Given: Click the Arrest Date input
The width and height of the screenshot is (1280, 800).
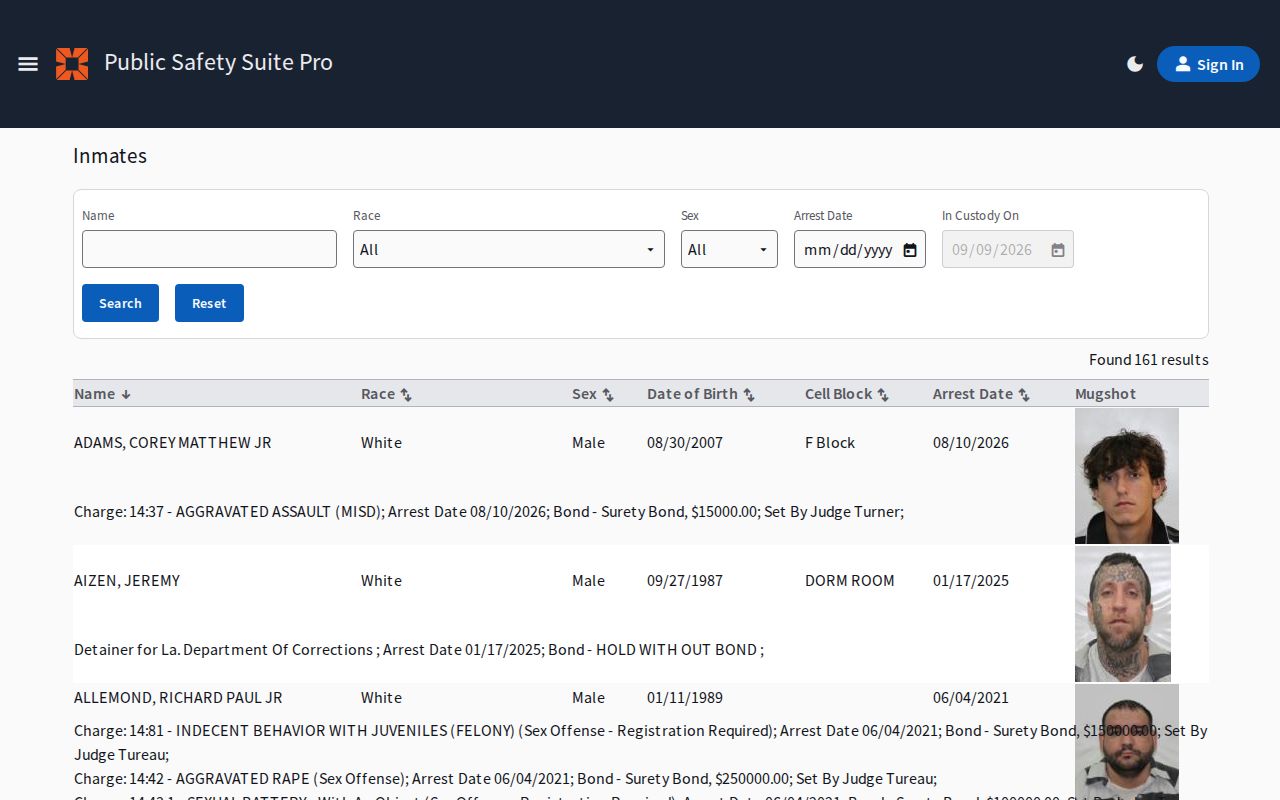Looking at the screenshot, I should tap(860, 249).
